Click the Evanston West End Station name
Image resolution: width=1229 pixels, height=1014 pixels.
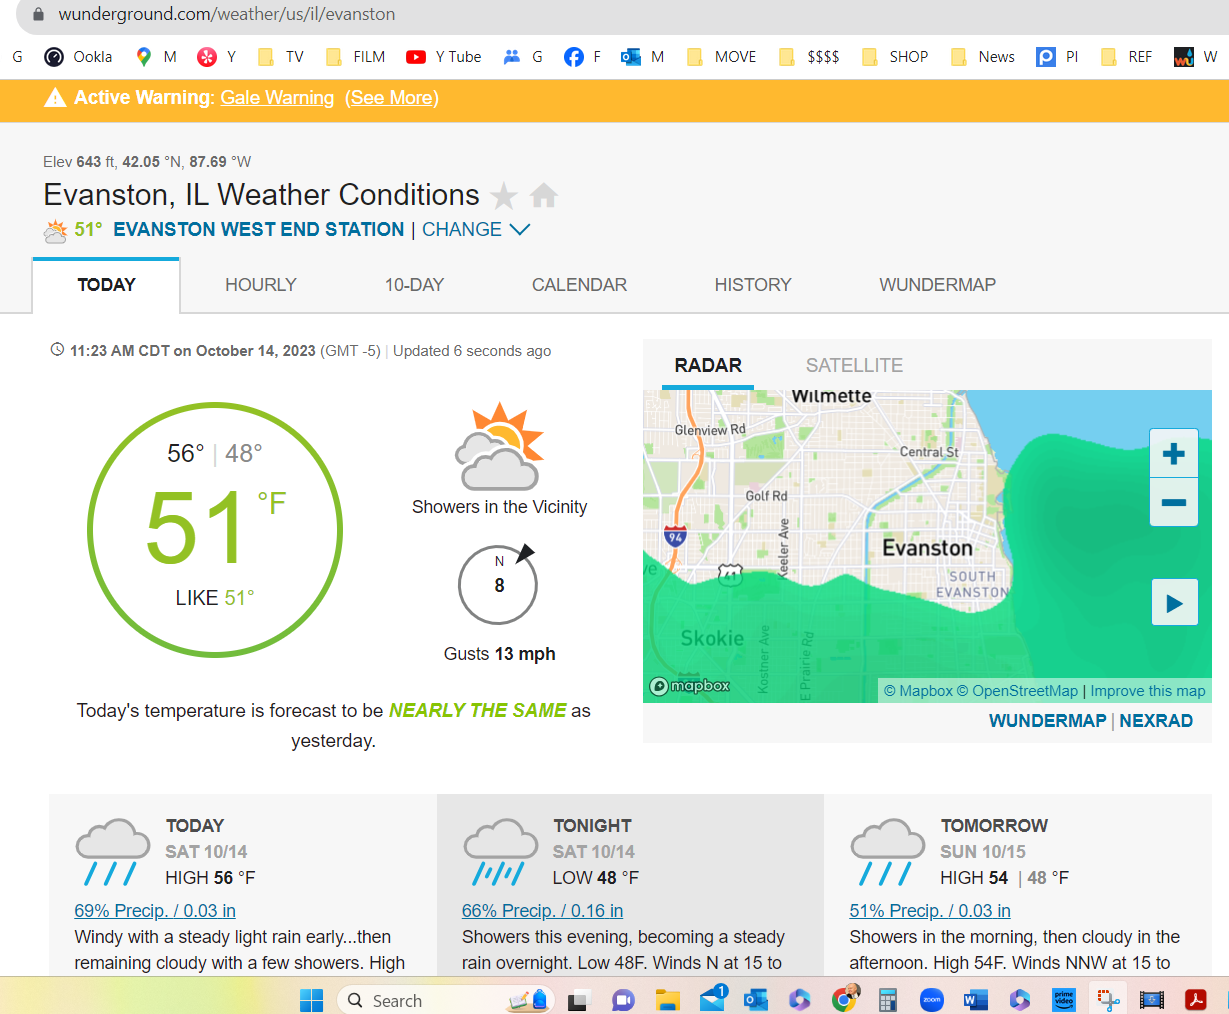(x=259, y=229)
